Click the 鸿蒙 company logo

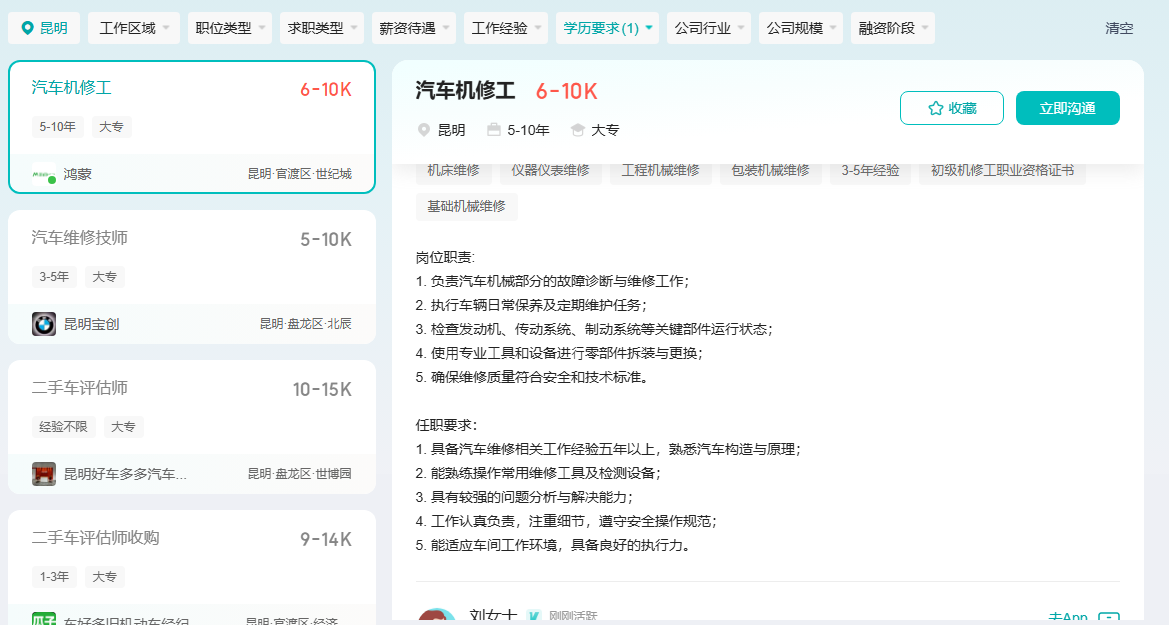(44, 174)
